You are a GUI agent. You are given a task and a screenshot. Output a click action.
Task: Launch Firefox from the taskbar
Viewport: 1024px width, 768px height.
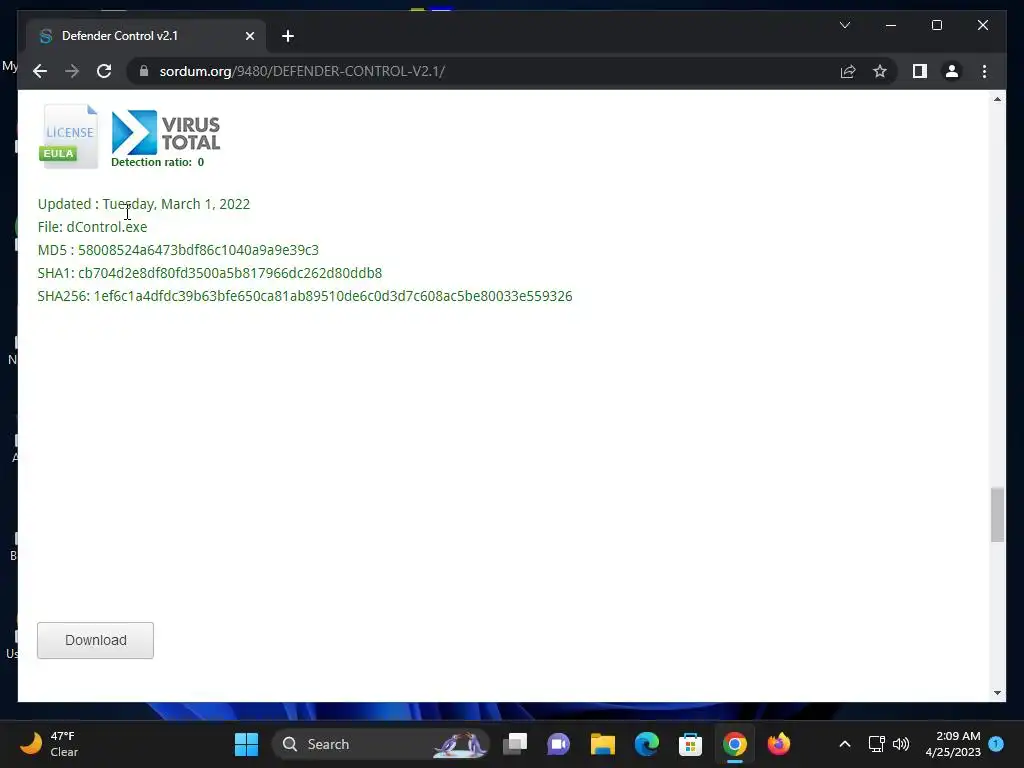coord(778,744)
